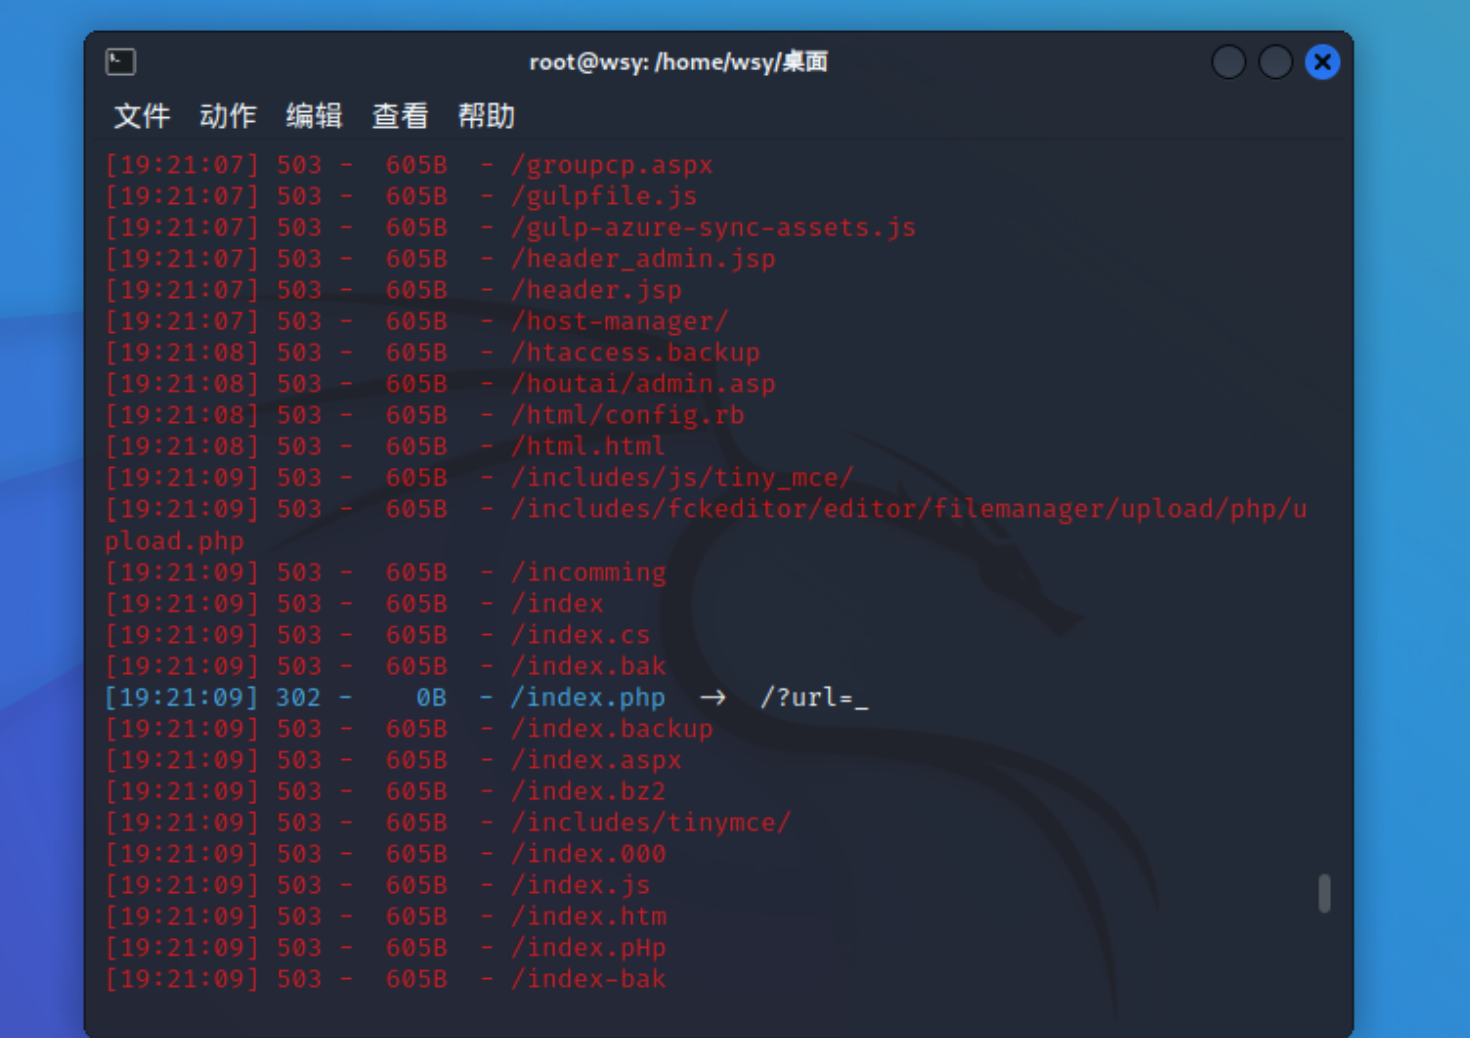Screen dimensions: 1470x1038
Task: Click the terminal scrollbar thumb
Action: 1324,893
